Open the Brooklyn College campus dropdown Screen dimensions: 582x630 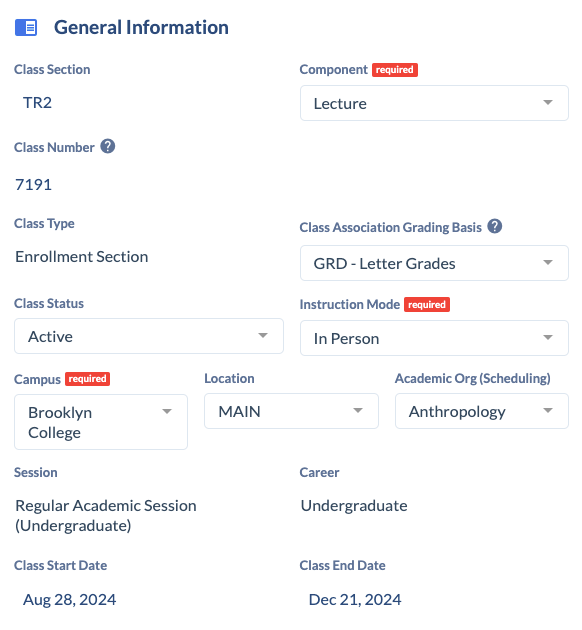point(101,422)
